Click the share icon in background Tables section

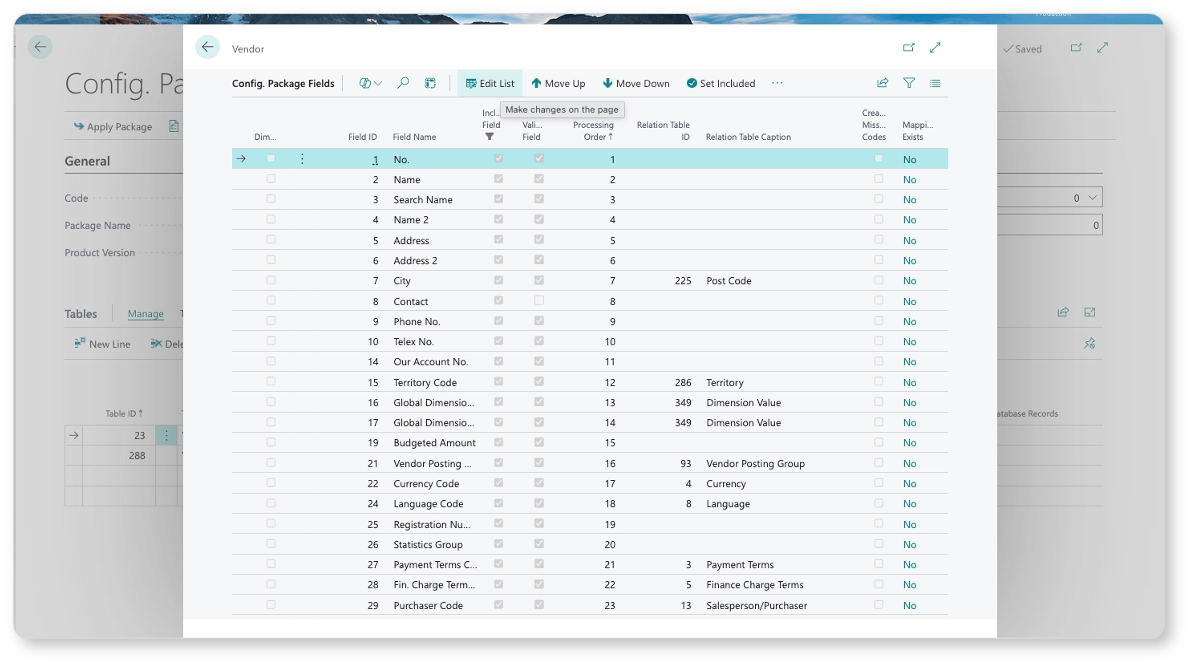[1063, 312]
